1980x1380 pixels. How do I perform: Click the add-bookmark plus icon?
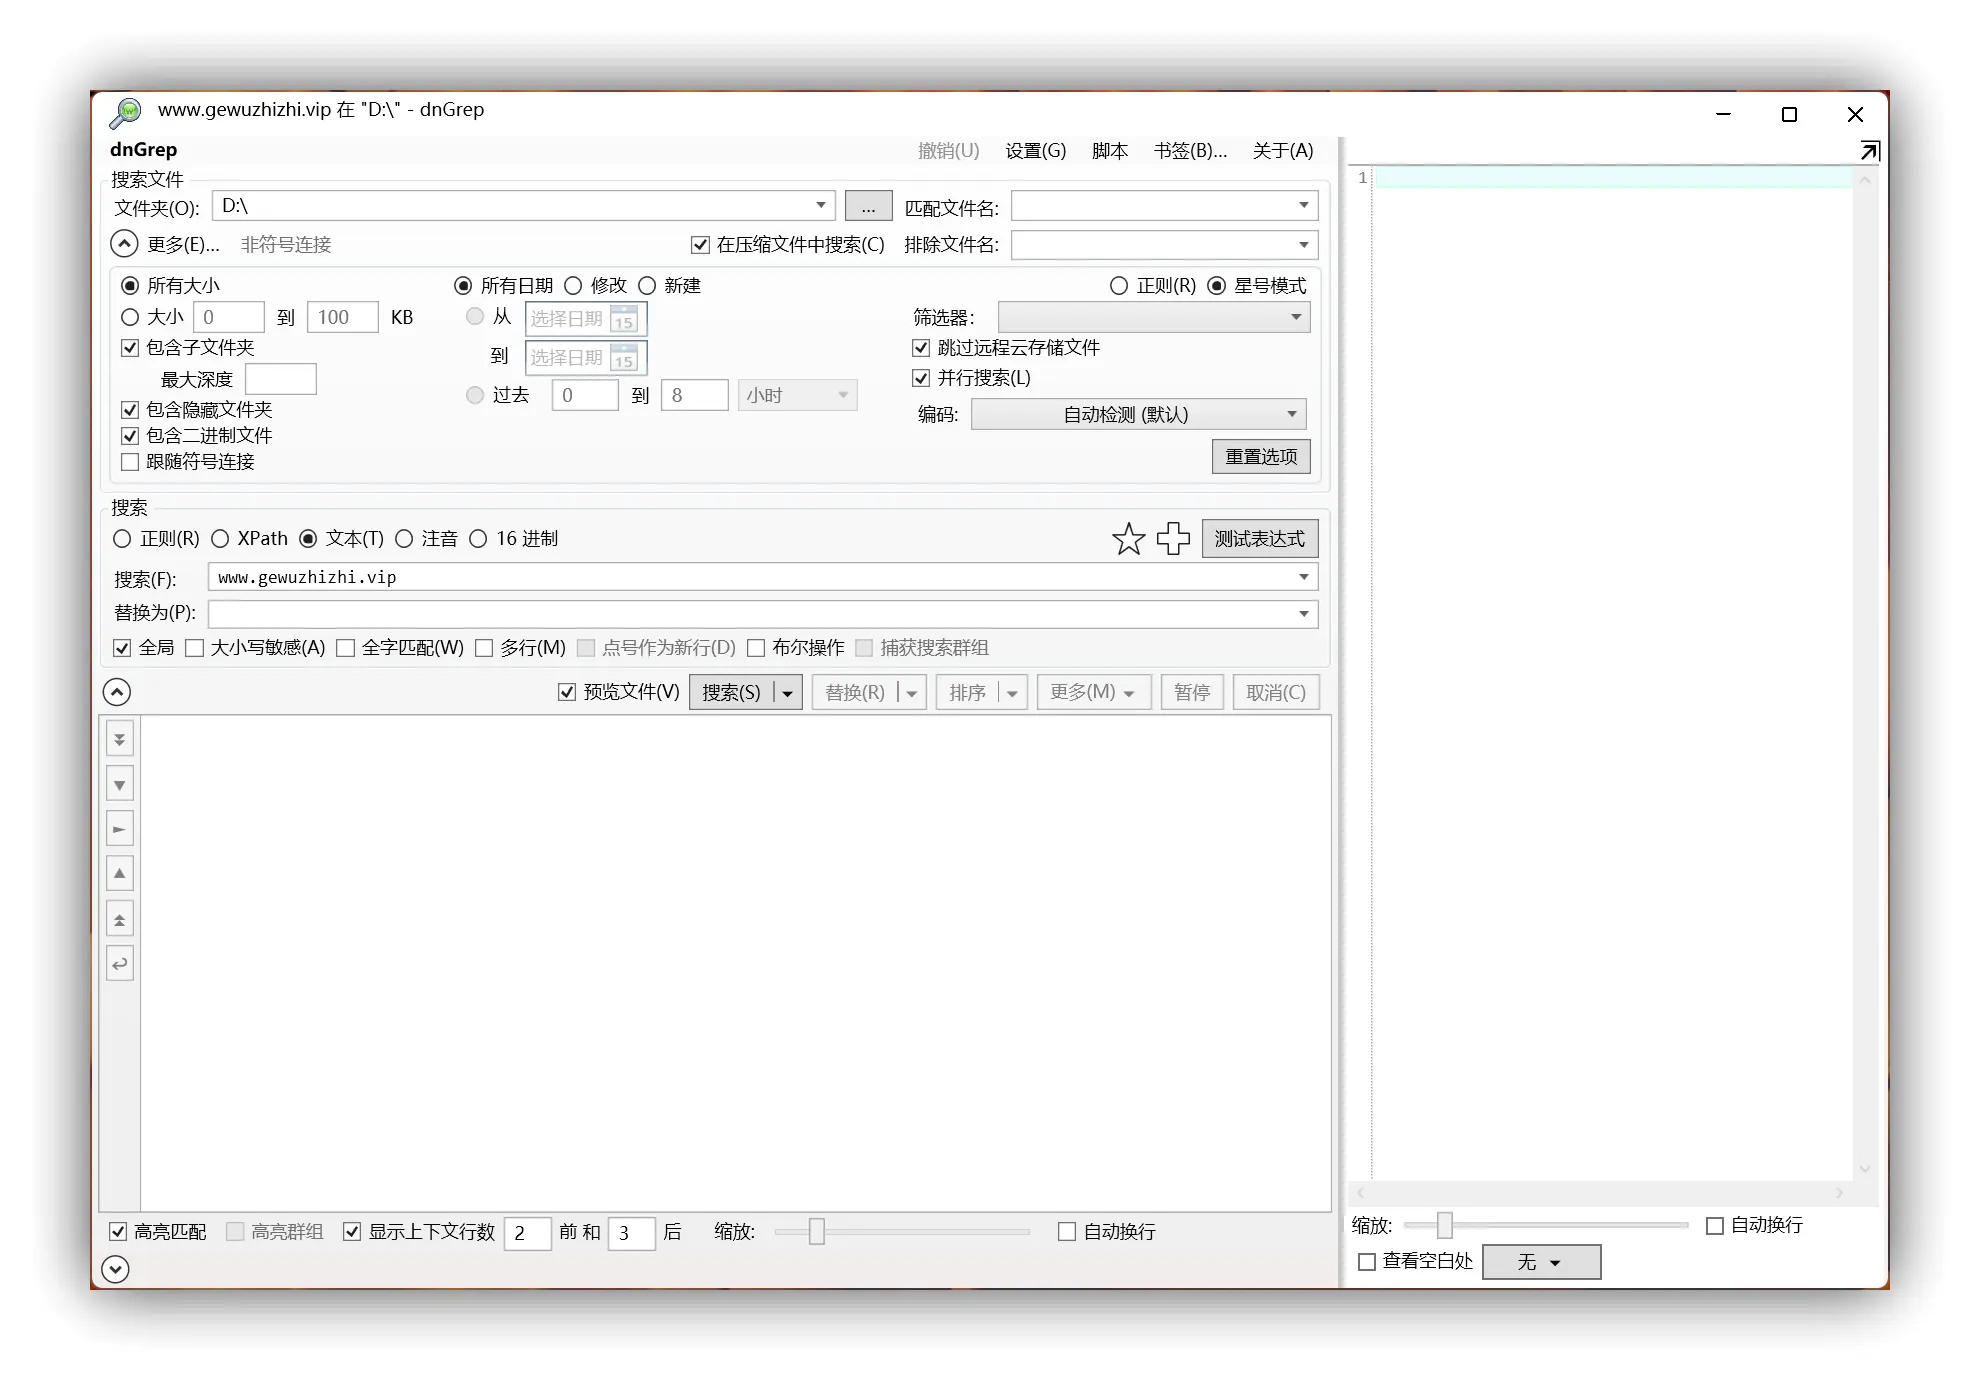tap(1173, 538)
